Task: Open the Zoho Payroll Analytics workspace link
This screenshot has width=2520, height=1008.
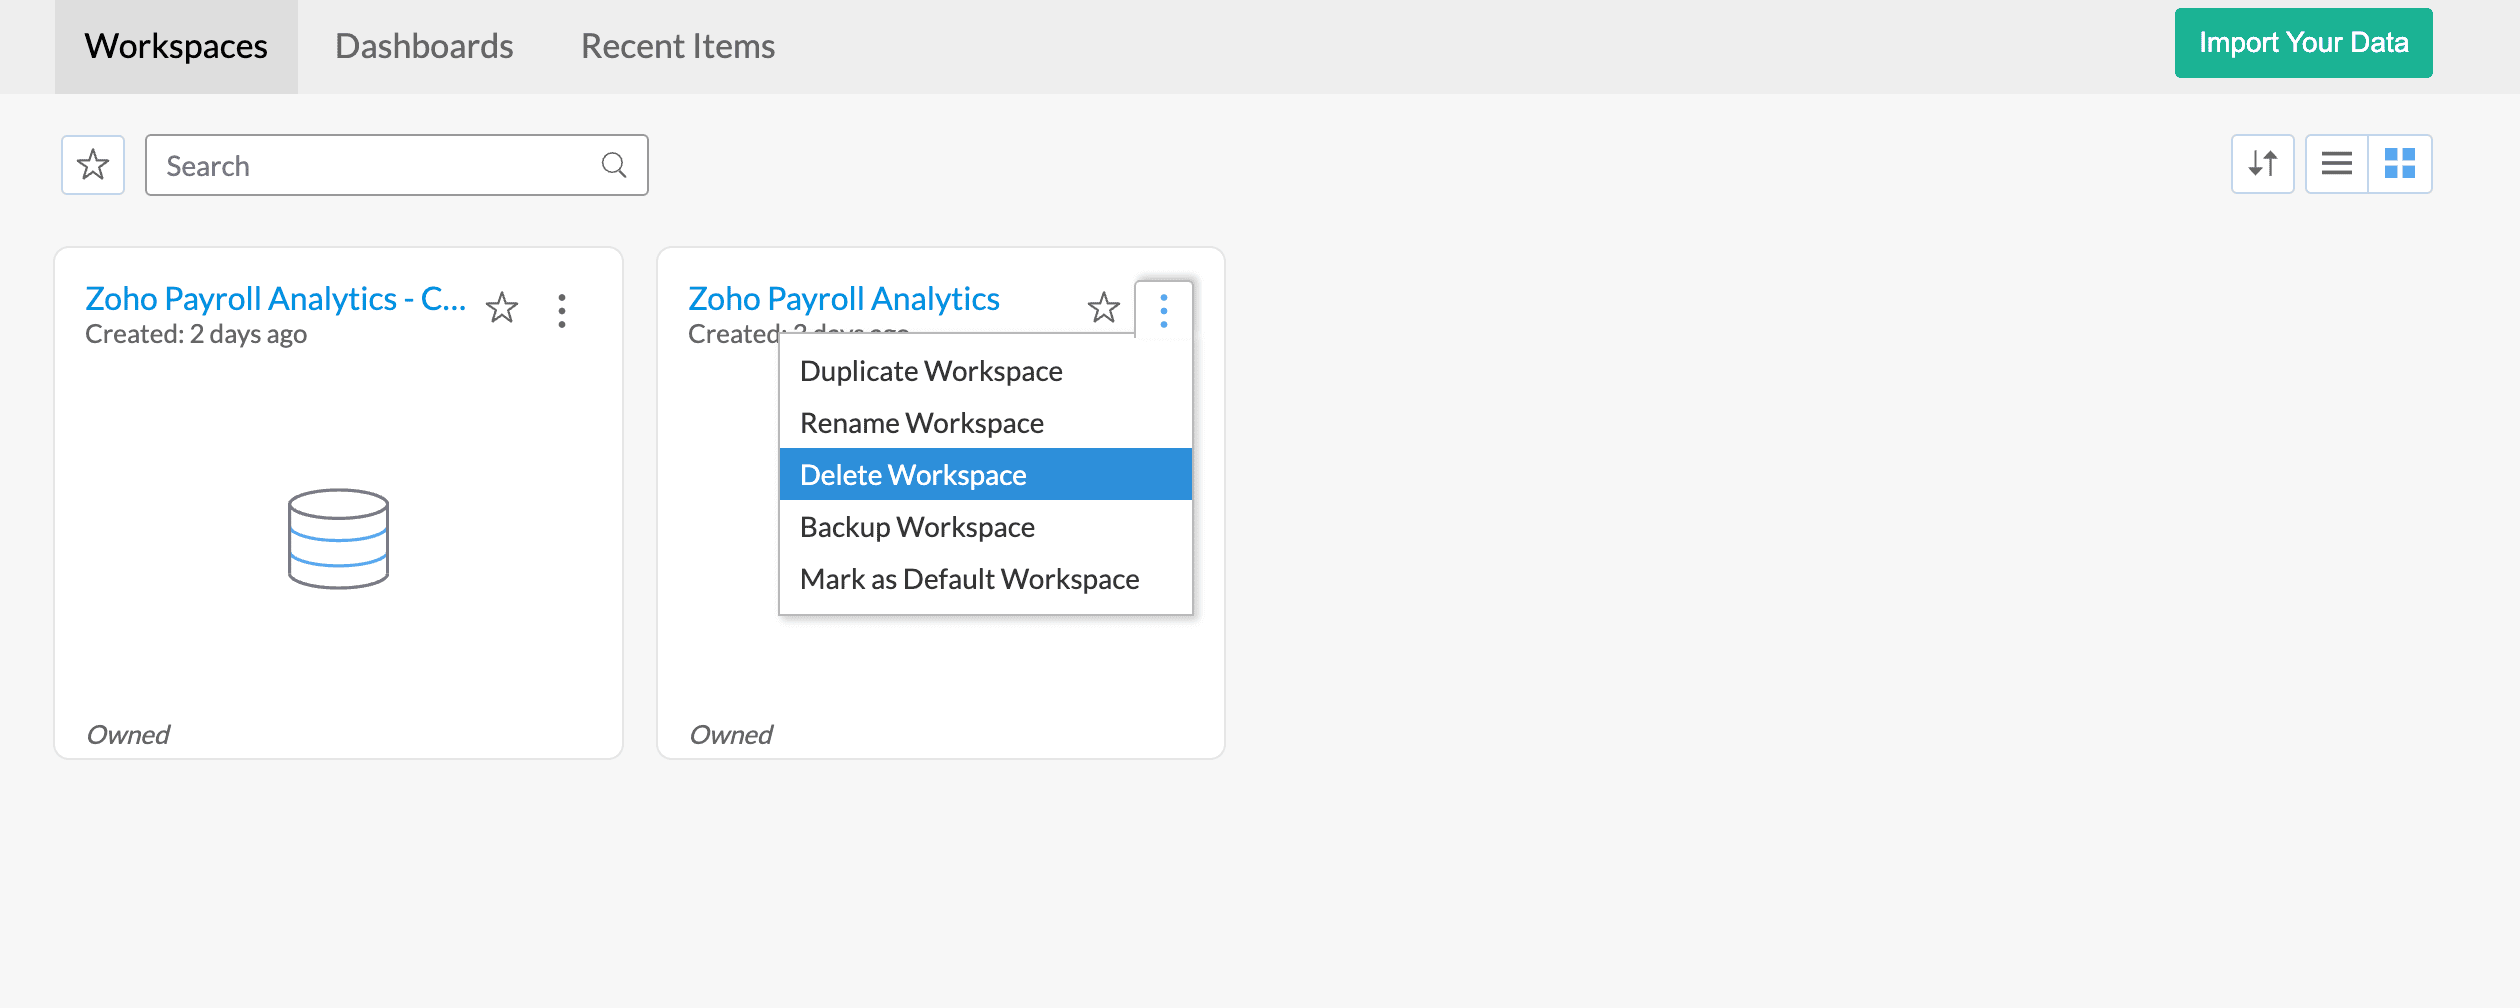Action: point(843,297)
